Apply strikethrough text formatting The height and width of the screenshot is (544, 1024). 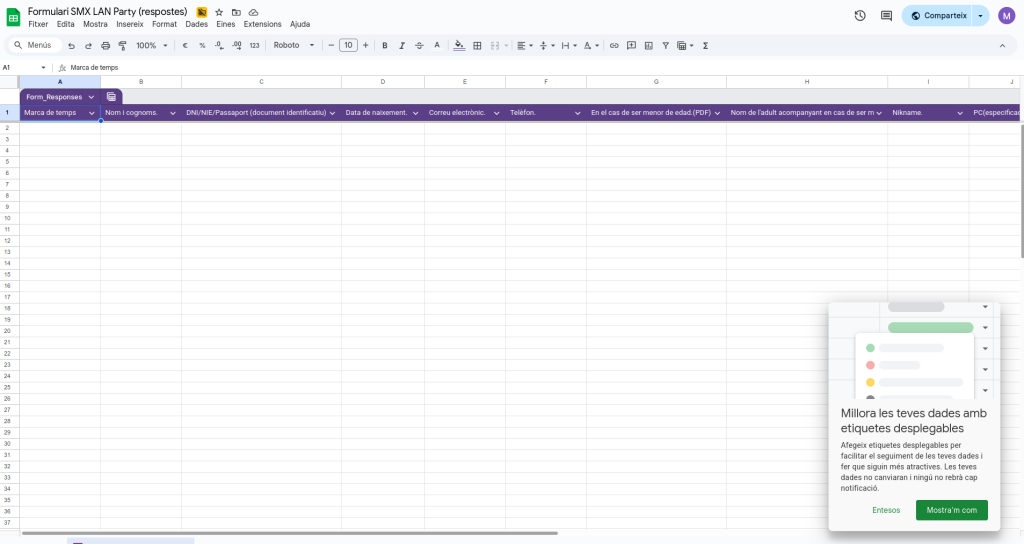point(418,45)
